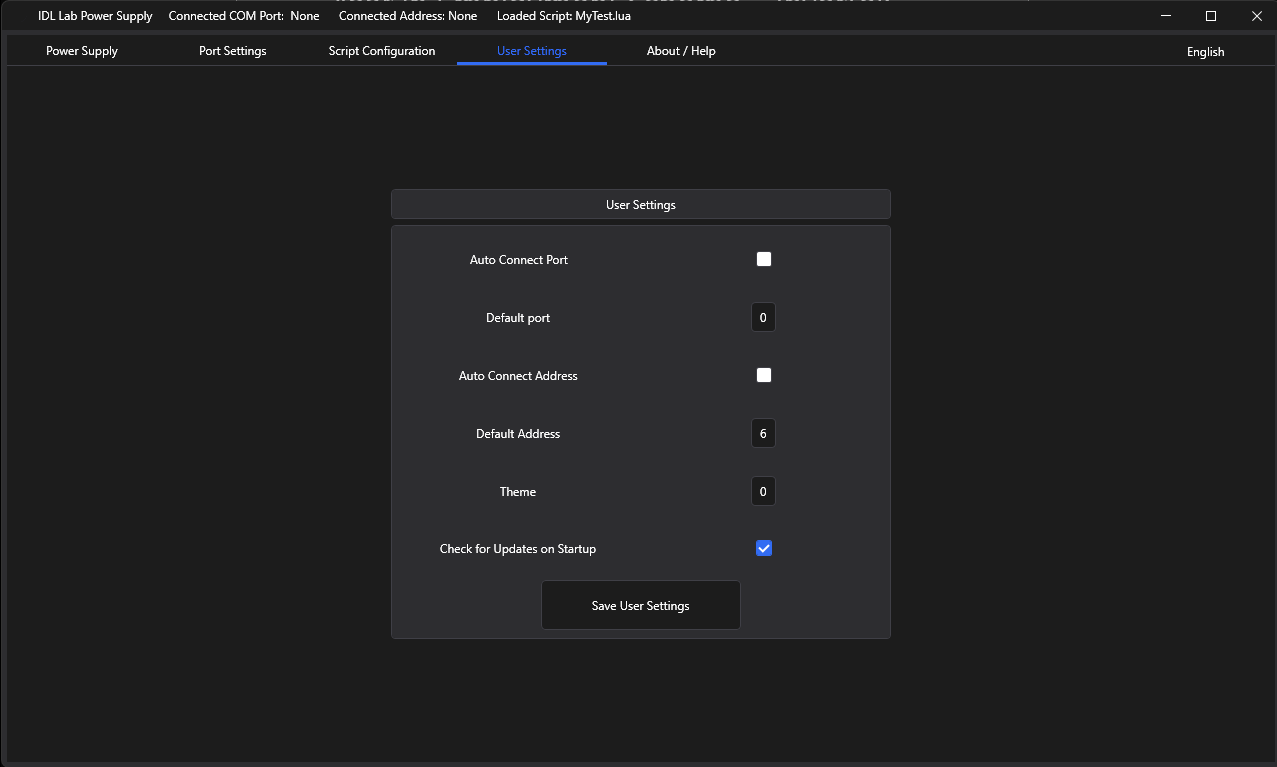
Task: Close the IDL Lab Power Supply window
Action: click(1256, 16)
